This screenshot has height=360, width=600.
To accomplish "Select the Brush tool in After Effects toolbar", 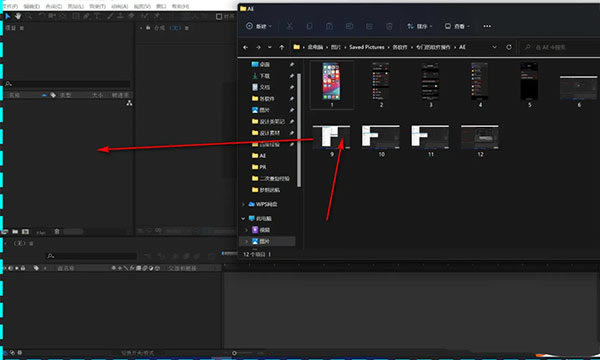I will 110,16.
